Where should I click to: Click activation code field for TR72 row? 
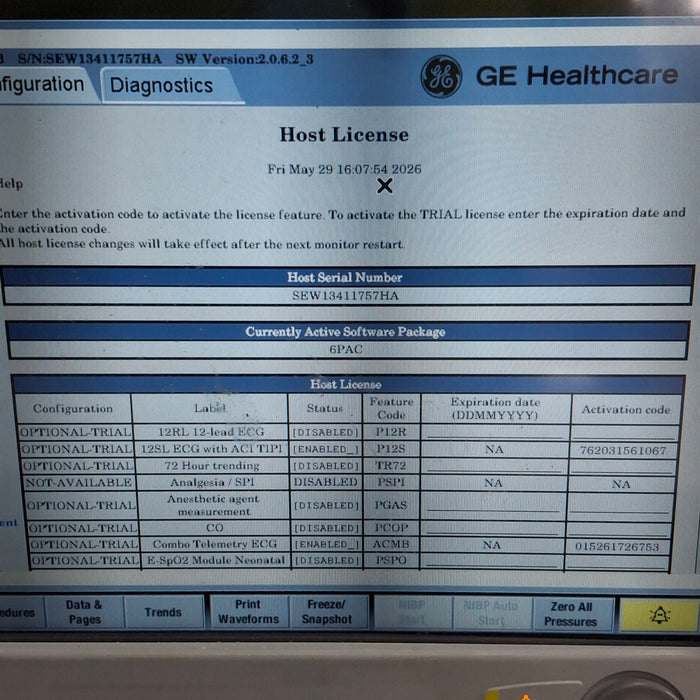coord(622,467)
